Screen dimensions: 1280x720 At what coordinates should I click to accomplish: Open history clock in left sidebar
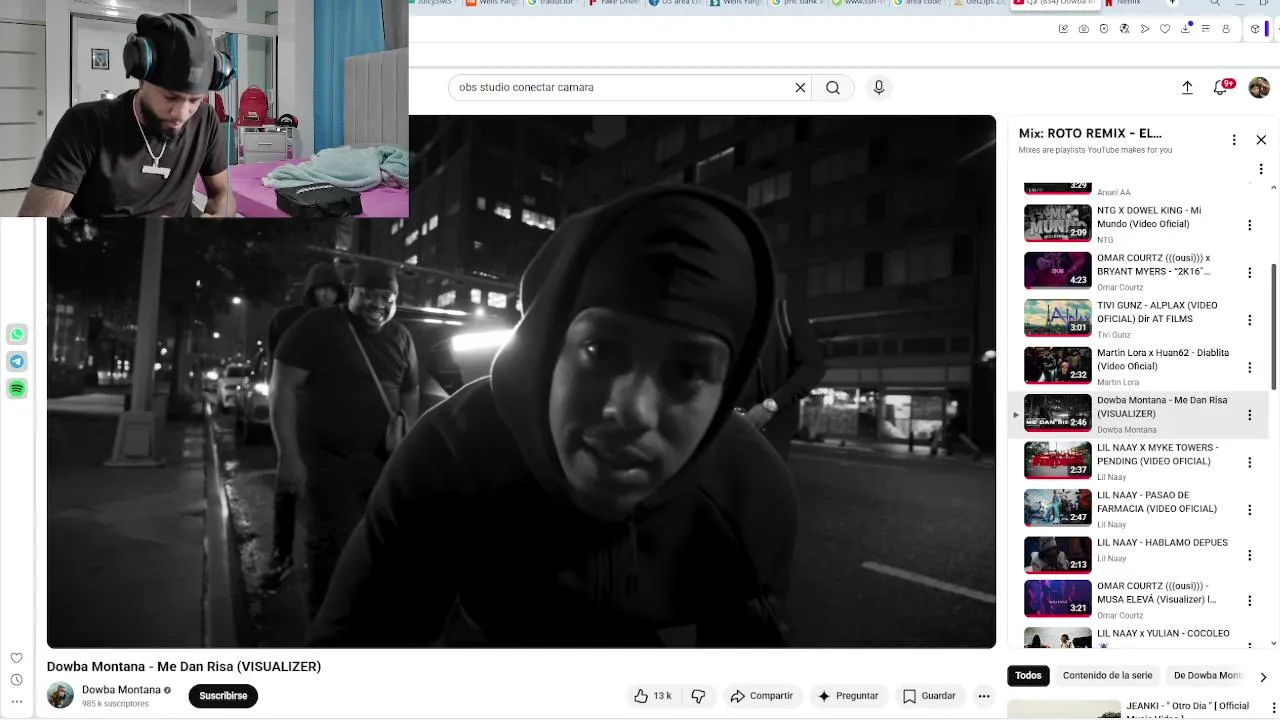(x=16, y=680)
